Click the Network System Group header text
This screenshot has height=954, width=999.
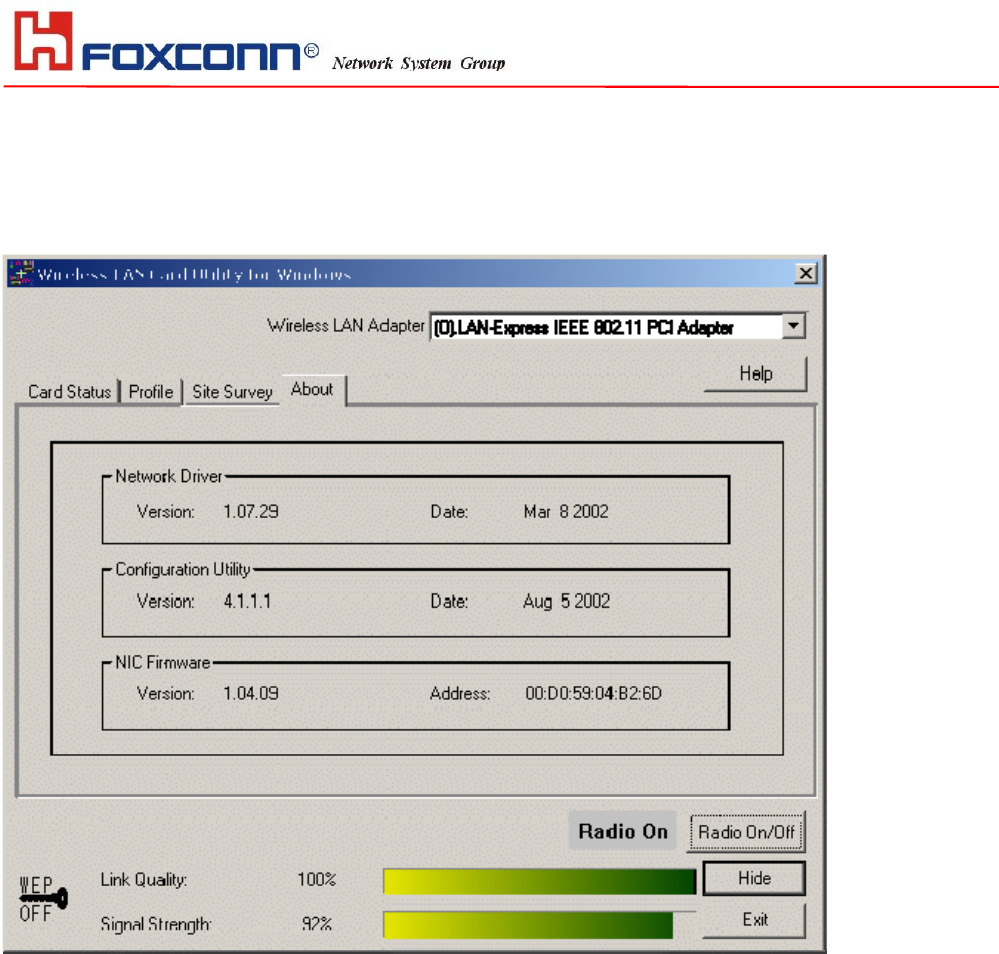pos(419,63)
